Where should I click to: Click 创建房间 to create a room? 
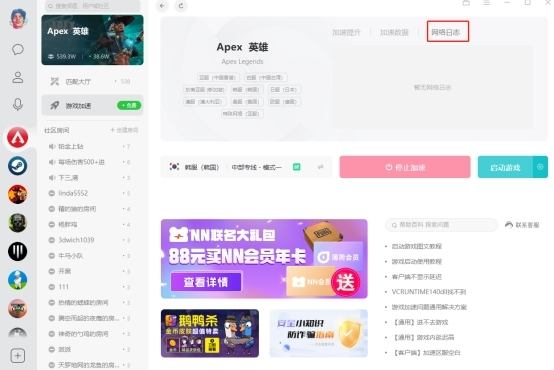click(124, 130)
